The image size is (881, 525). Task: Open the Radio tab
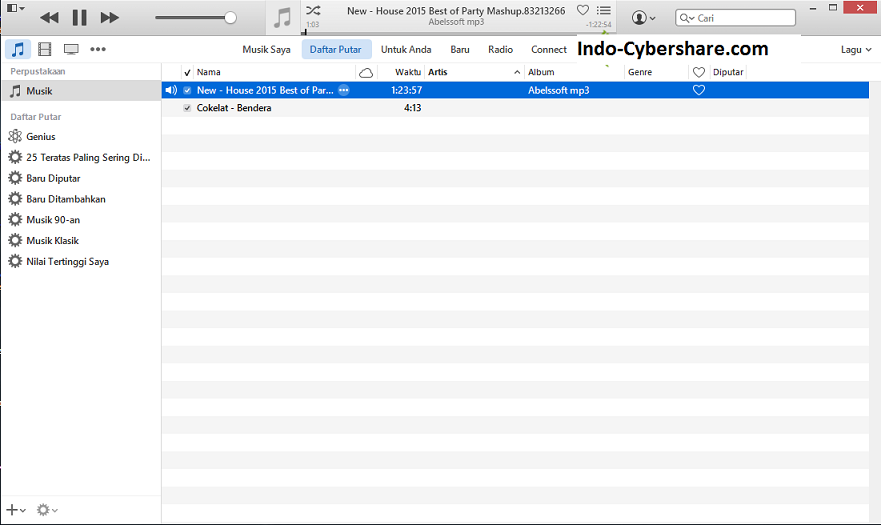[x=500, y=49]
